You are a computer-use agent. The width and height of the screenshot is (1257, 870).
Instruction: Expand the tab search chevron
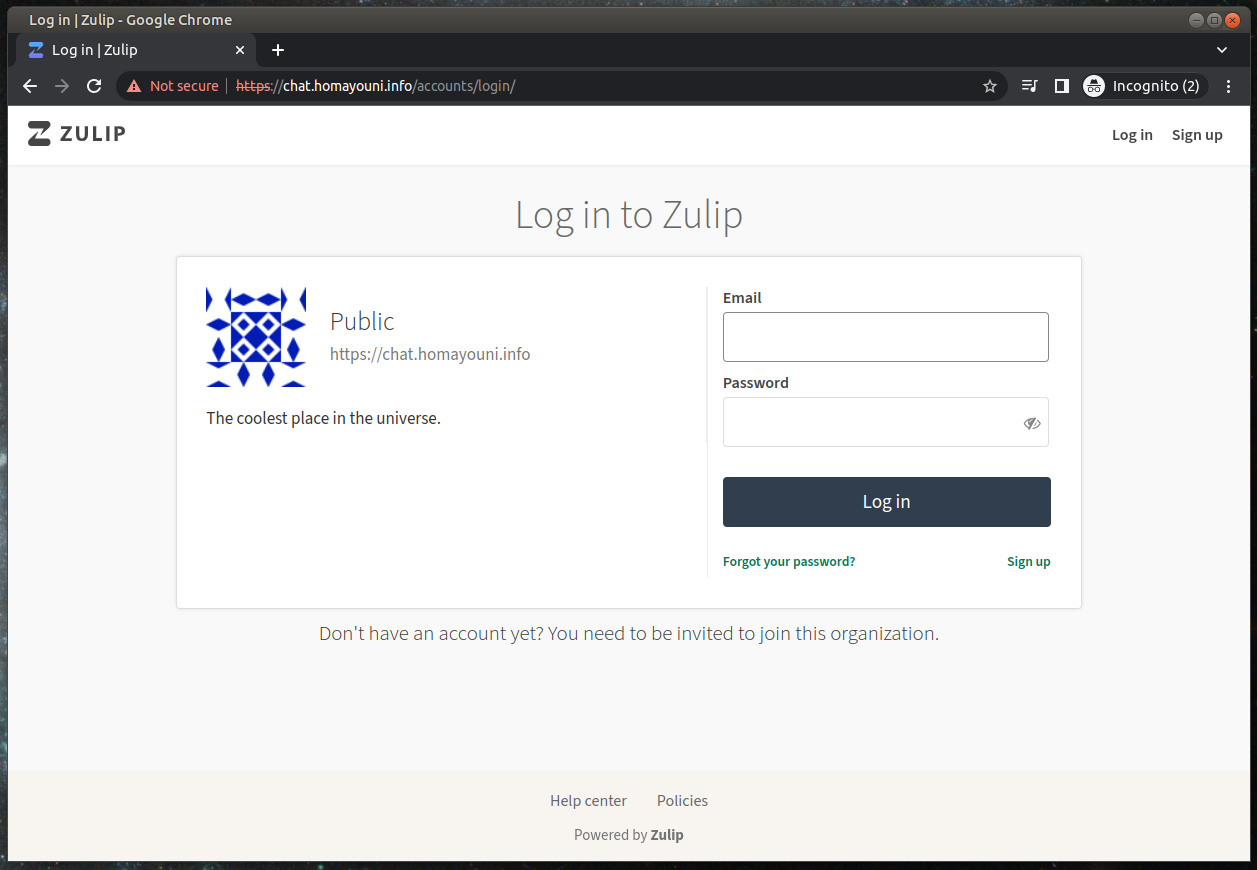point(1222,50)
